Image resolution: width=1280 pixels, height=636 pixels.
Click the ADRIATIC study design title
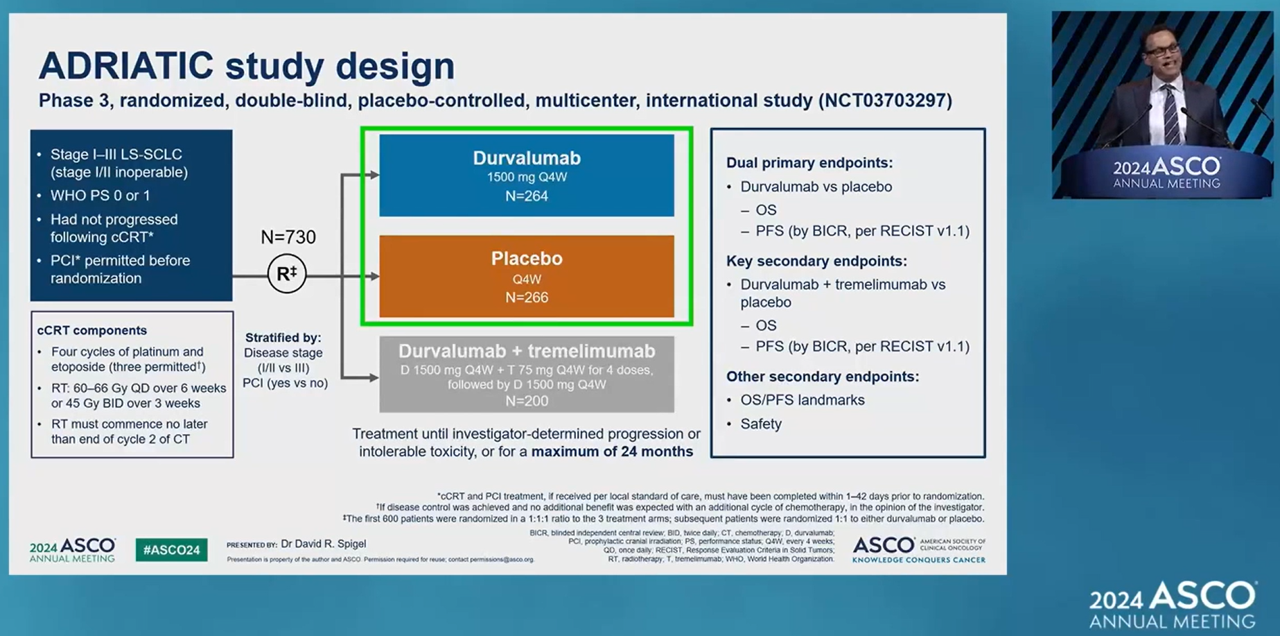tap(246, 66)
